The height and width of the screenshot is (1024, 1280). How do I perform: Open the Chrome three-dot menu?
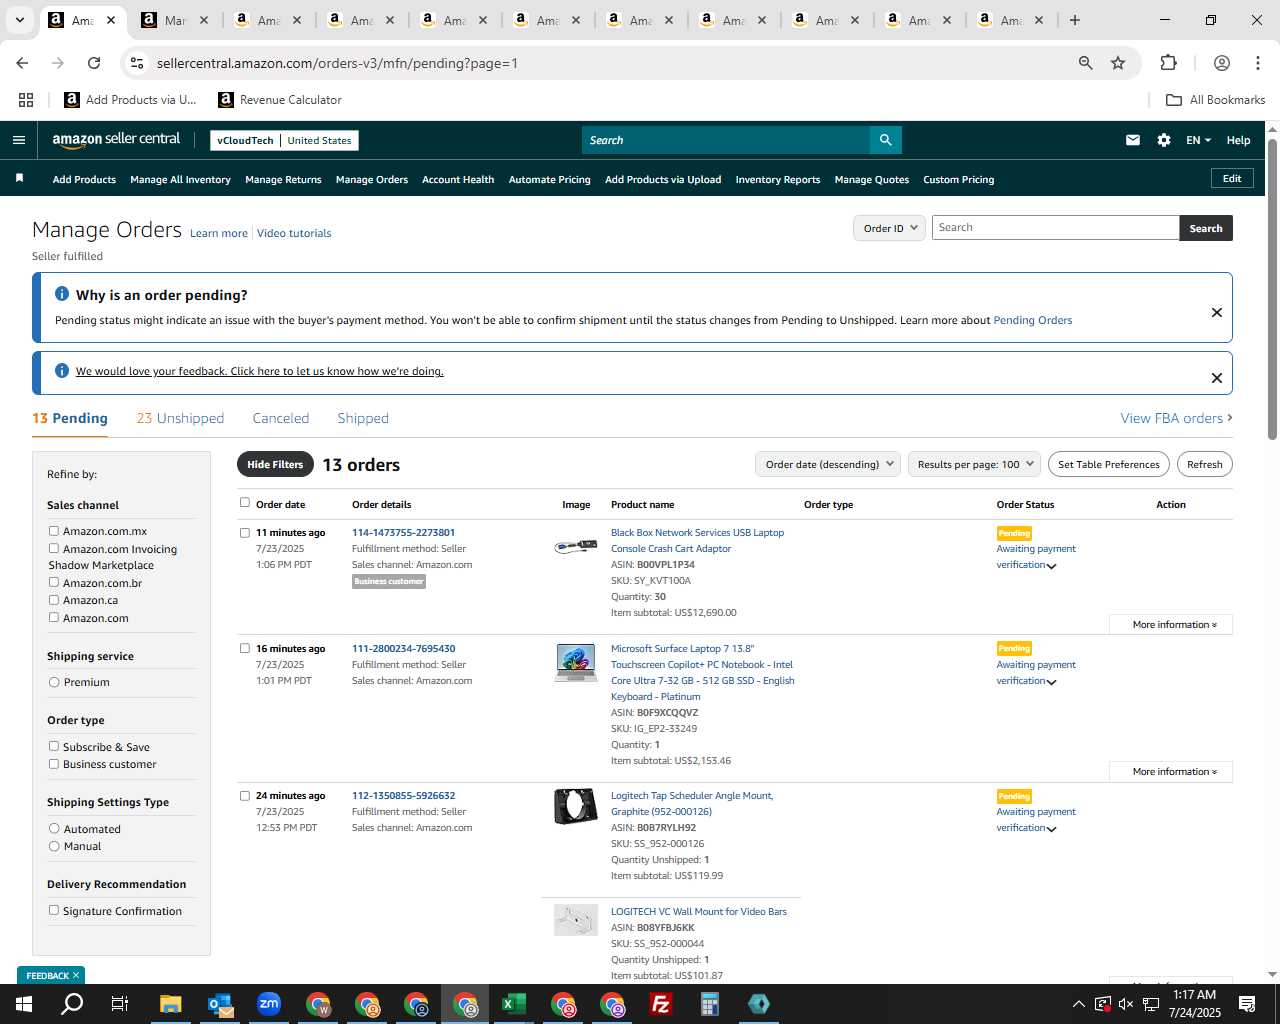1257,63
